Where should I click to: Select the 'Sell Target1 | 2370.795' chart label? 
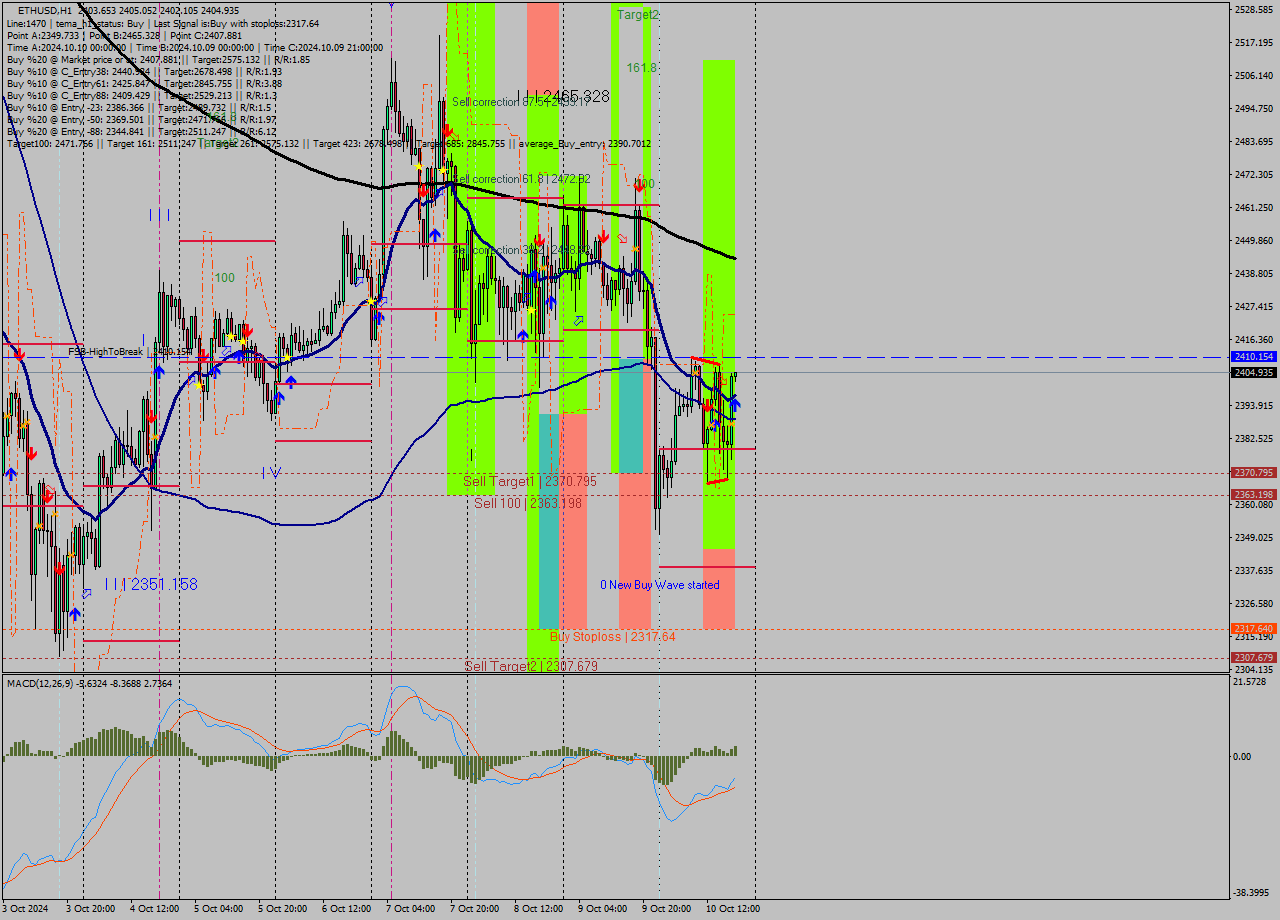pyautogui.click(x=530, y=482)
